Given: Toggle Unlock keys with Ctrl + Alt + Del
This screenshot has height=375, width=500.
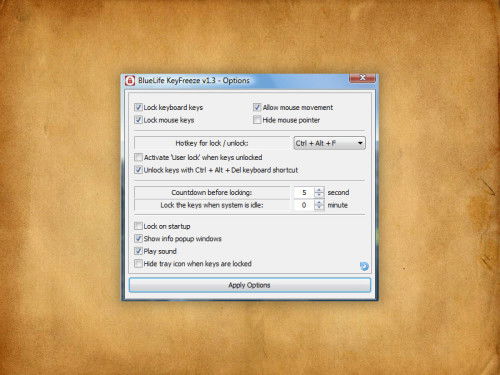Looking at the screenshot, I should (x=138, y=170).
